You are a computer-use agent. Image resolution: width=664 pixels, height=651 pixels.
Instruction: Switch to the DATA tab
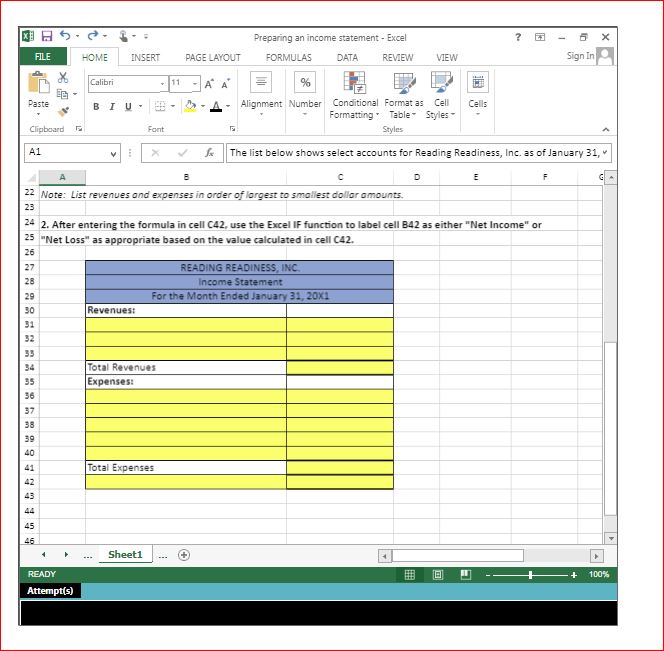tap(347, 58)
